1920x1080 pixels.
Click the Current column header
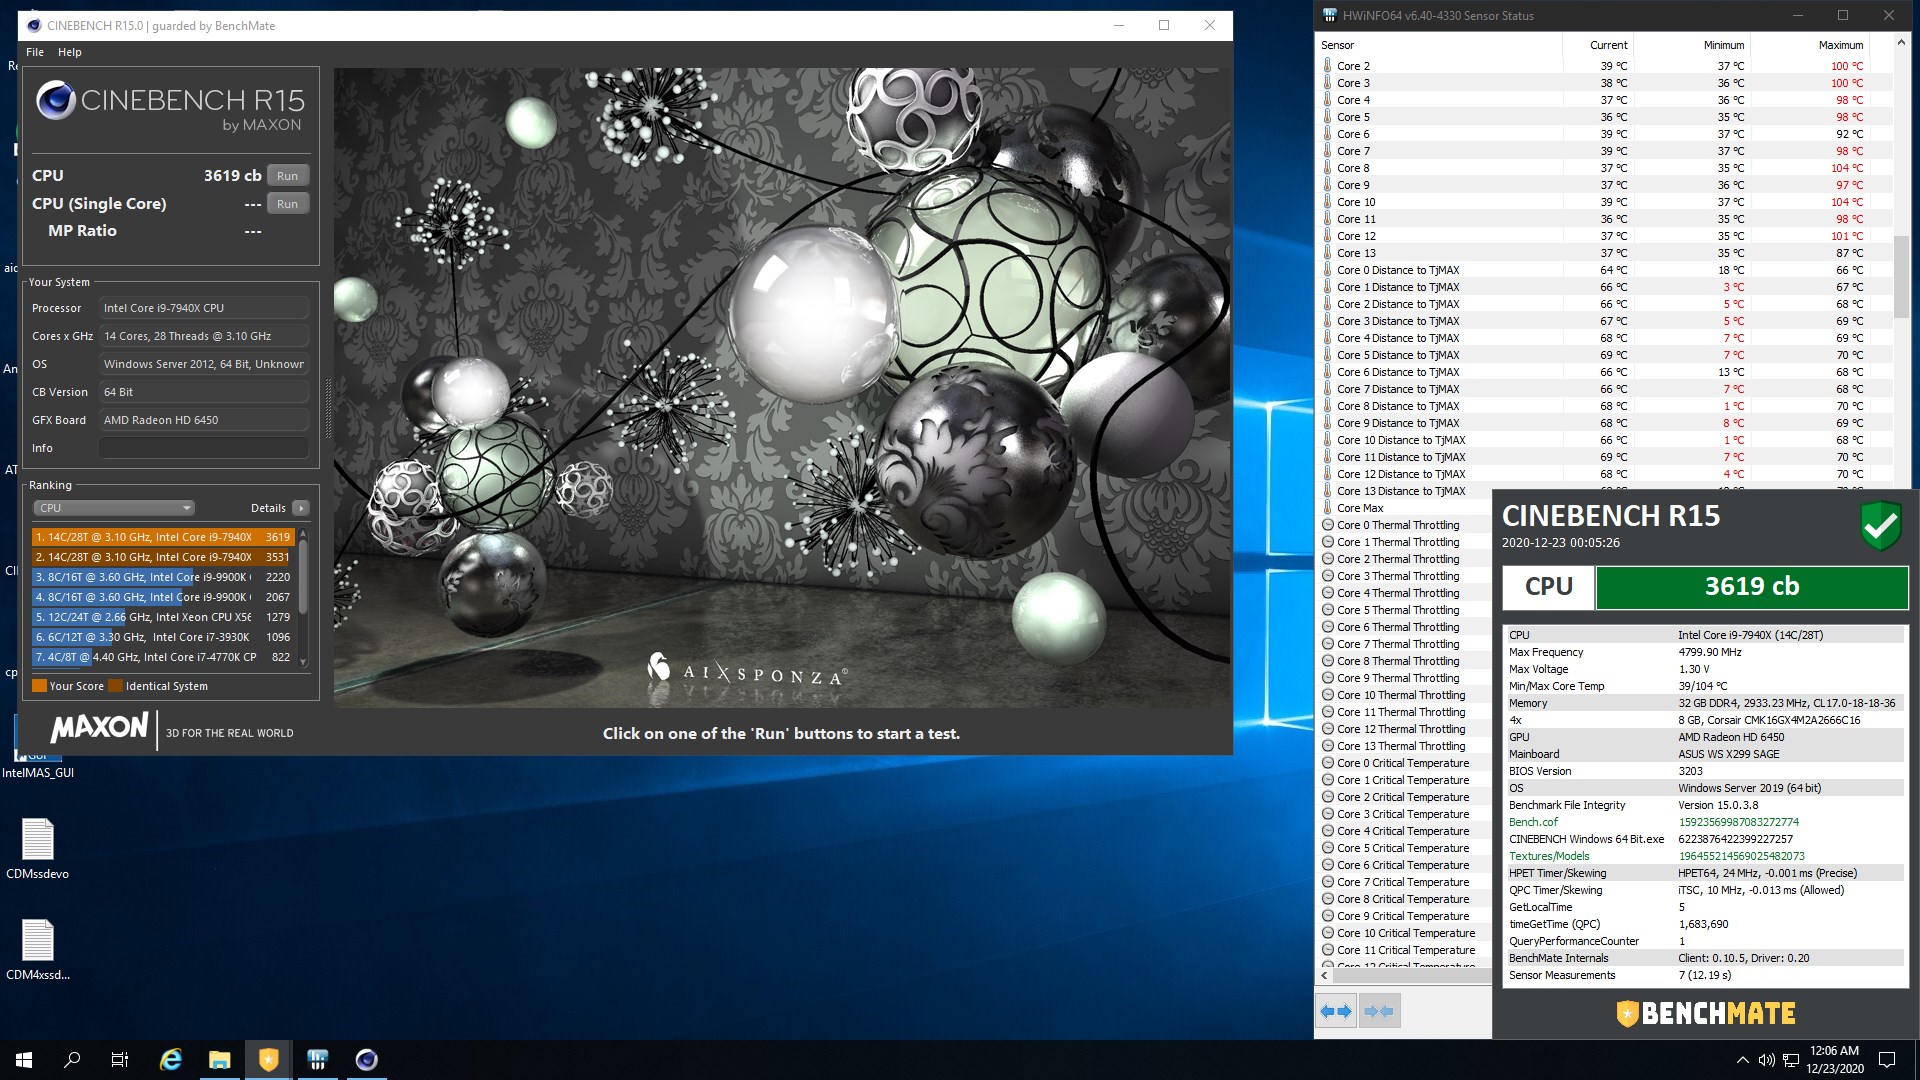[x=1597, y=45]
